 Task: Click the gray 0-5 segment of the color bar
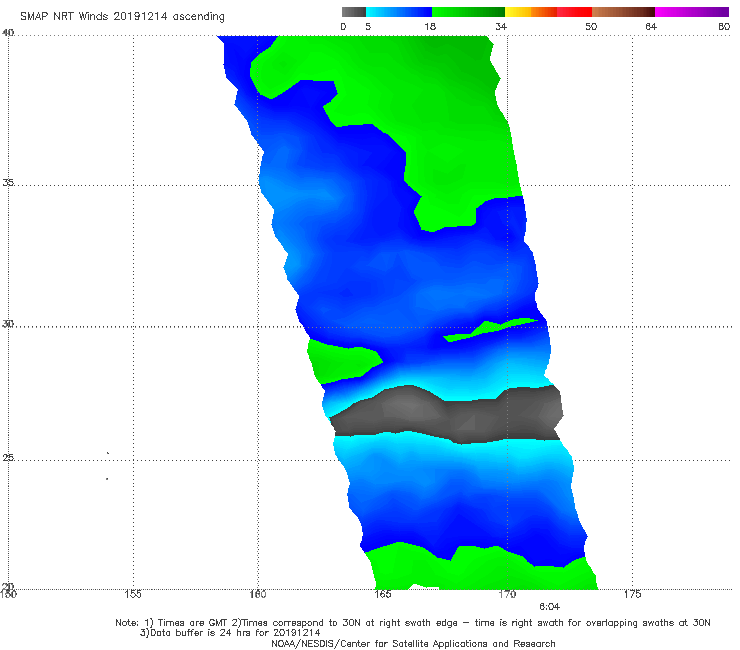point(354,12)
